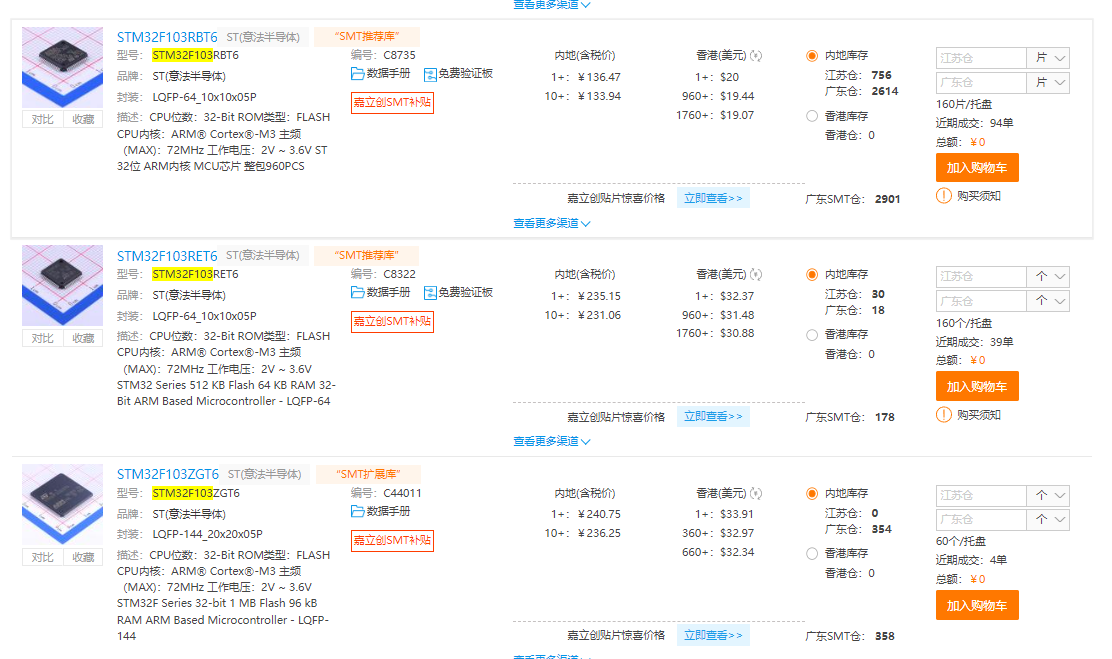Image resolution: width=1112 pixels, height=659 pixels.
Task: Open 个 unit dropdown for 广东仓 STM32F103RET6
Action: click(1048, 301)
